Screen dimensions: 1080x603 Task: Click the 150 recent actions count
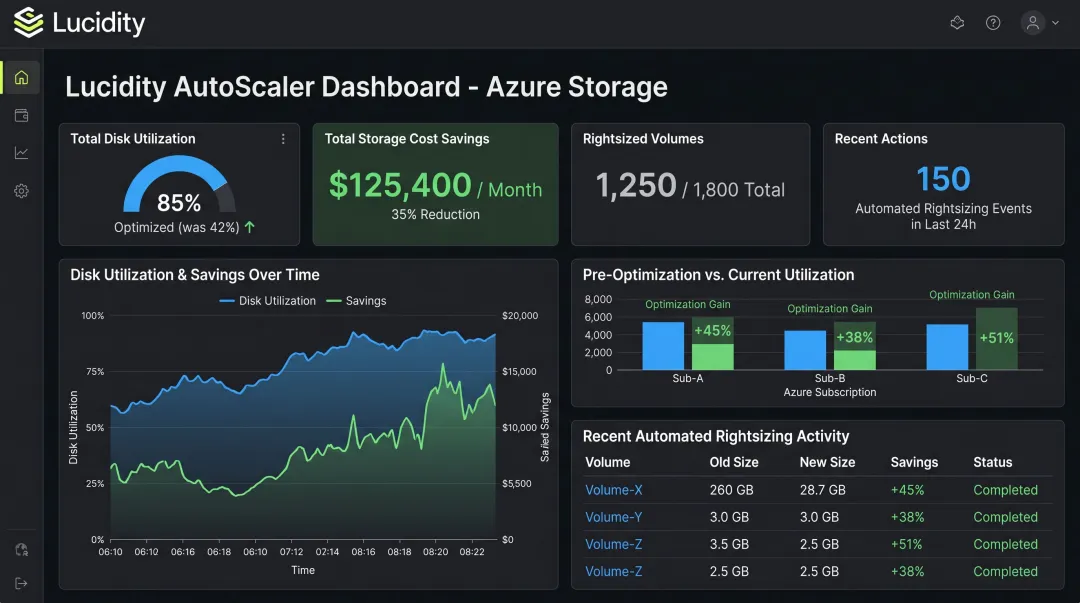(943, 179)
